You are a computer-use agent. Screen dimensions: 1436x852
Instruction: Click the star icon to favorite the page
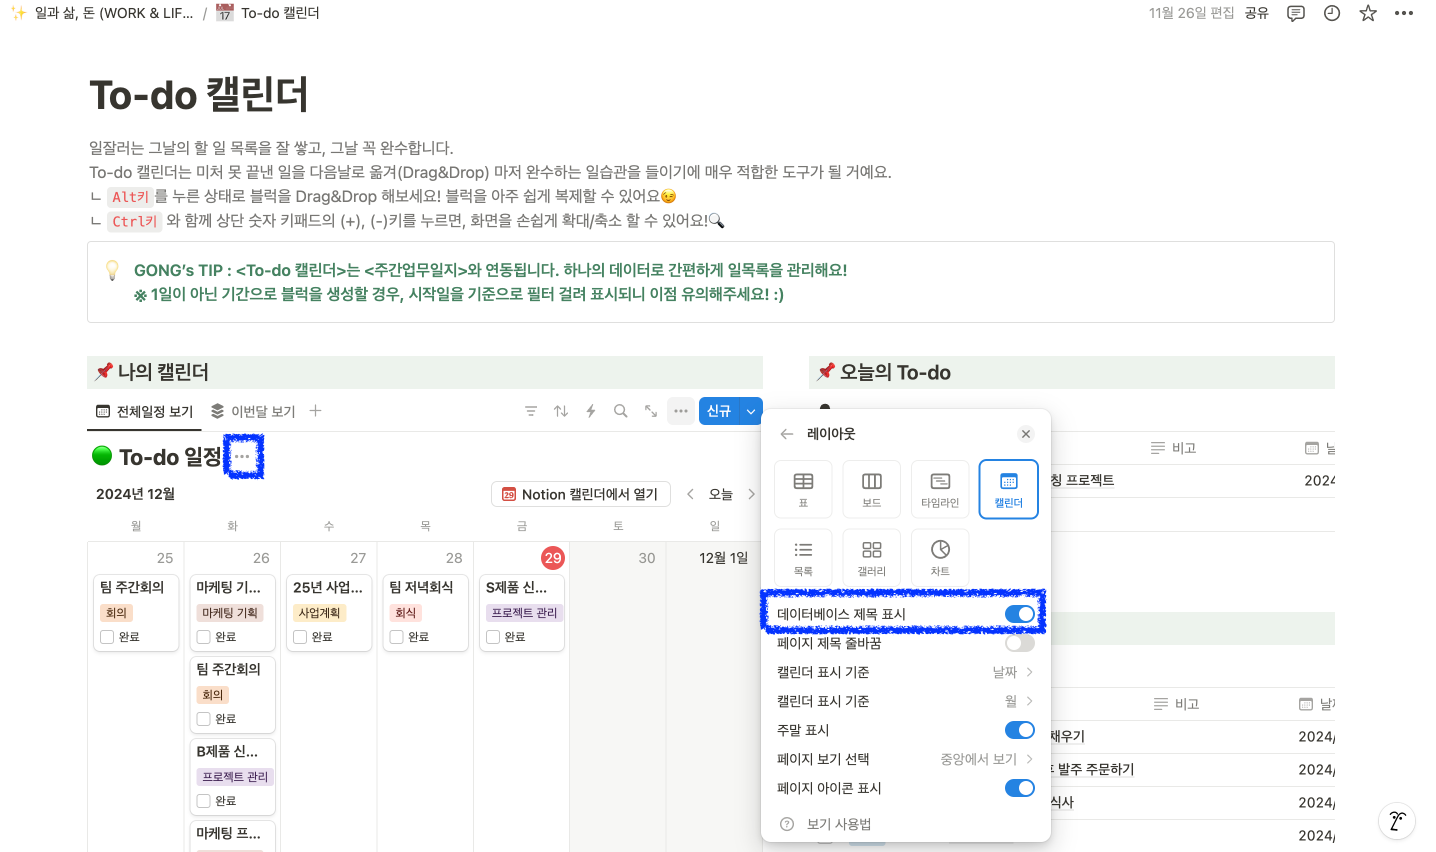click(x=1367, y=13)
